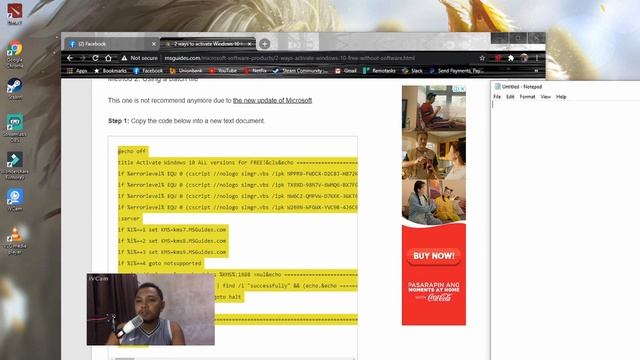
Task: Bookmark this page with the star icon
Action: click(482, 58)
